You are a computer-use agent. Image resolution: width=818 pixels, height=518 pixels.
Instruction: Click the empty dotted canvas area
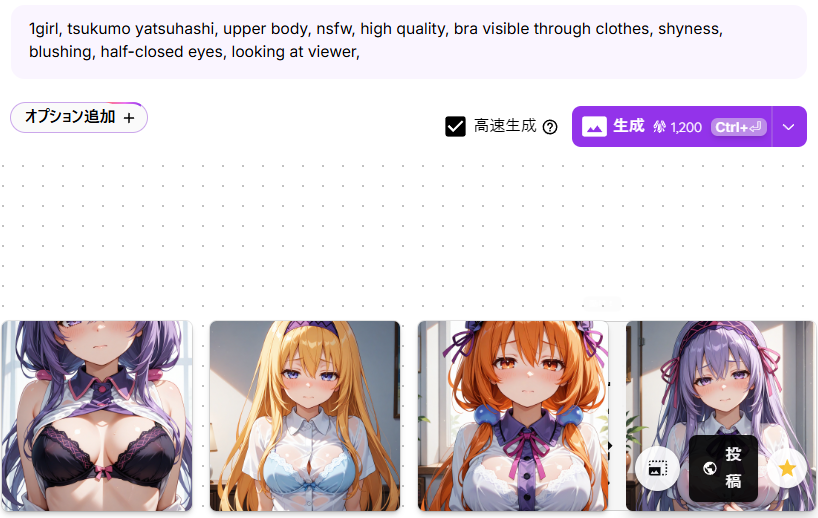coord(409,235)
